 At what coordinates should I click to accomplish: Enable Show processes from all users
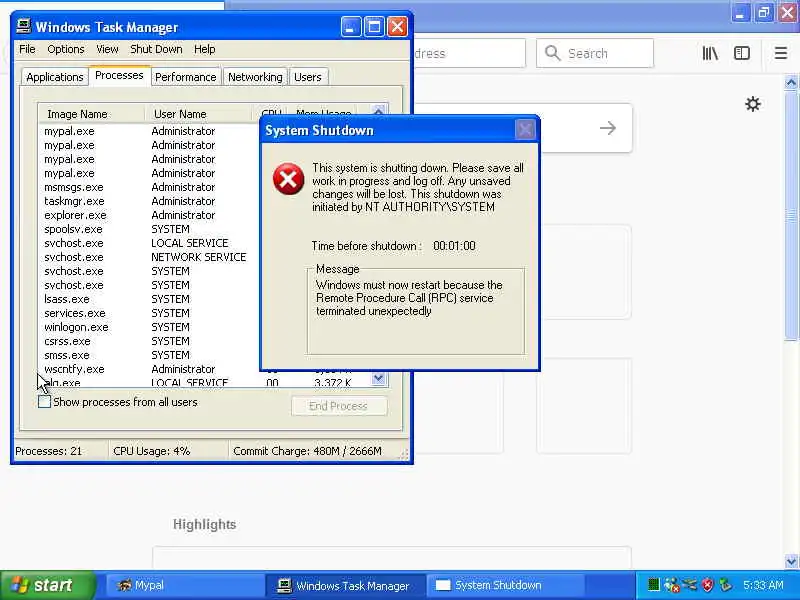click(x=44, y=402)
